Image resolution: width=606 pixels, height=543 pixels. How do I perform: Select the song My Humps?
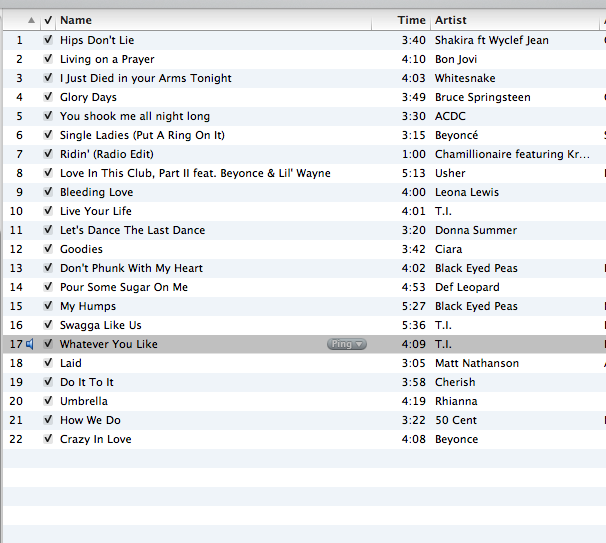tap(88, 306)
